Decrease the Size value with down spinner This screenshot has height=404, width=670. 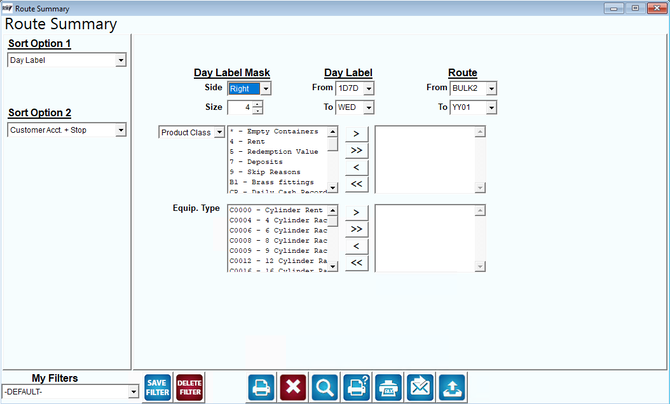[x=257, y=111]
